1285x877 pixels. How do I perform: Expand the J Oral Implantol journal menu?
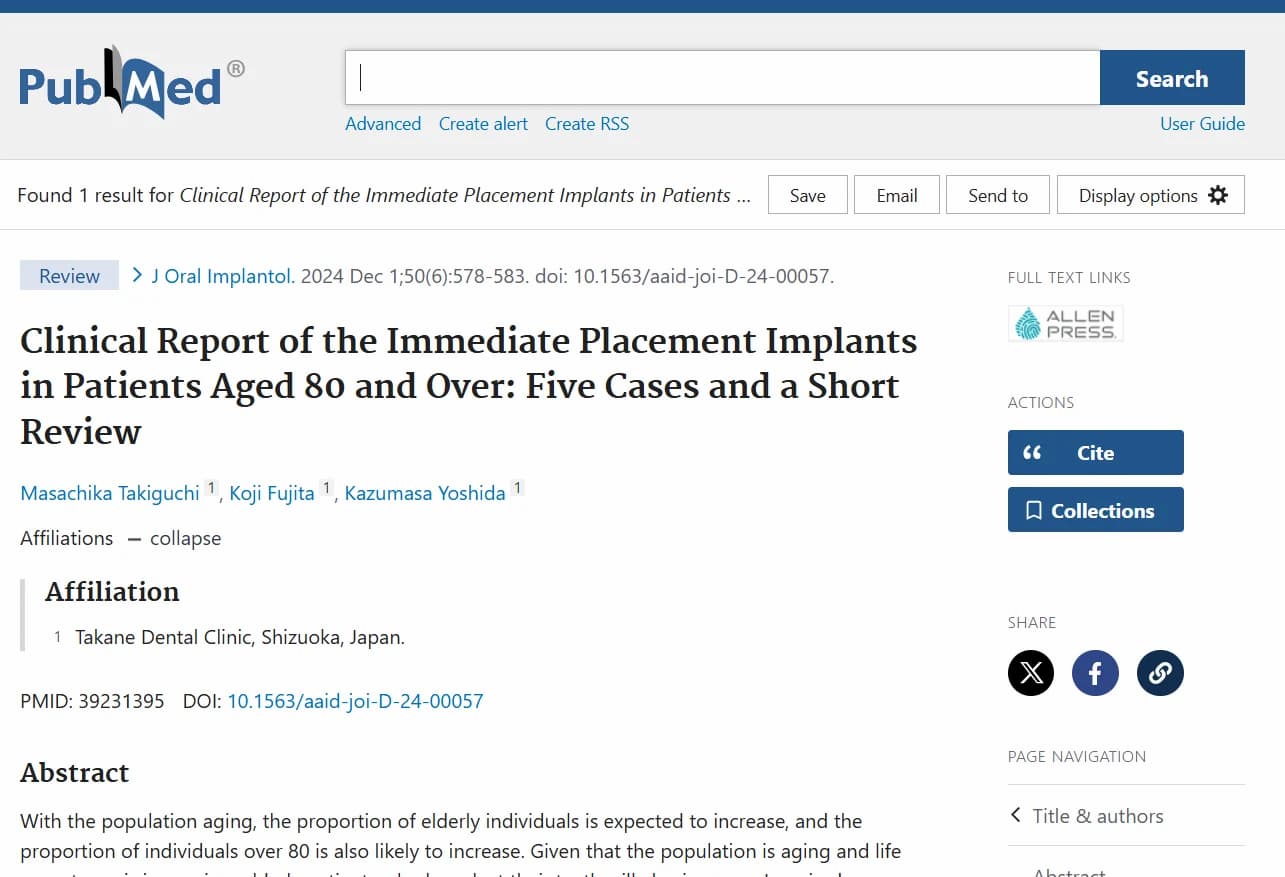coord(222,276)
